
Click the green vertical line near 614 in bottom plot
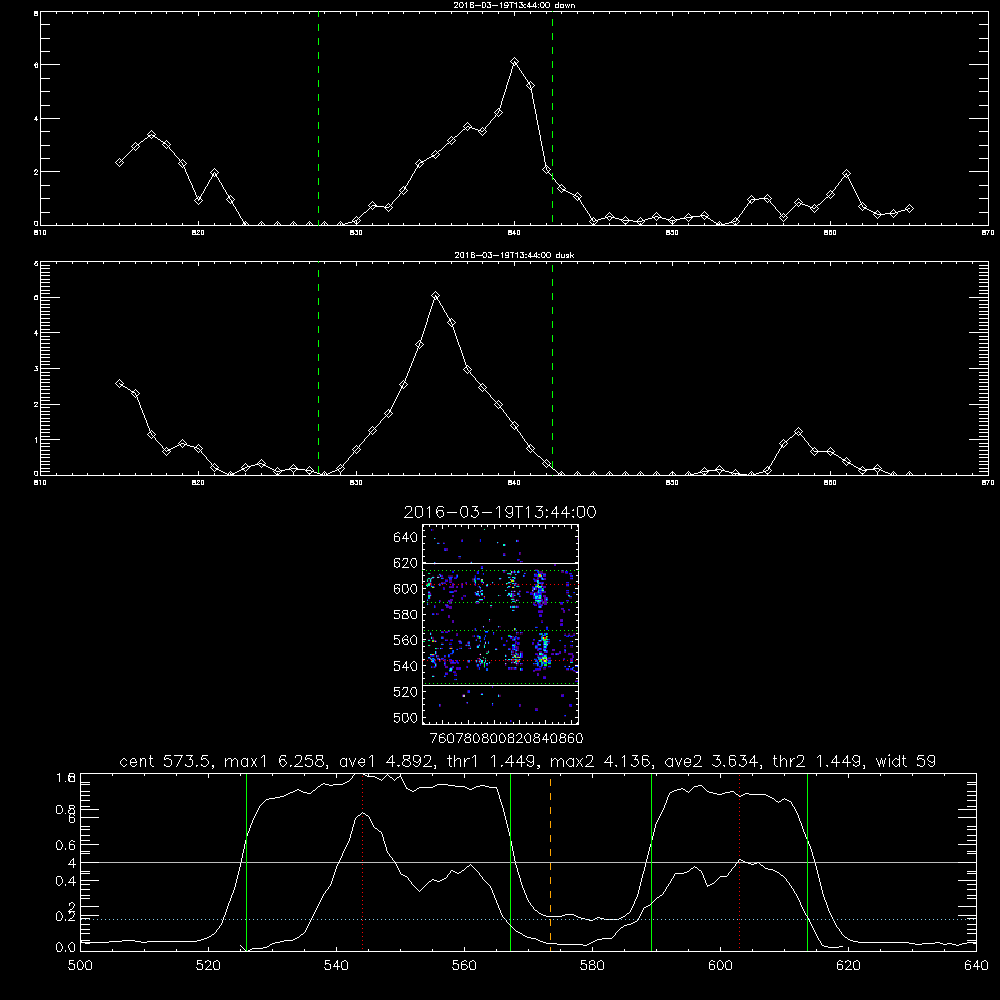[x=807, y=862]
